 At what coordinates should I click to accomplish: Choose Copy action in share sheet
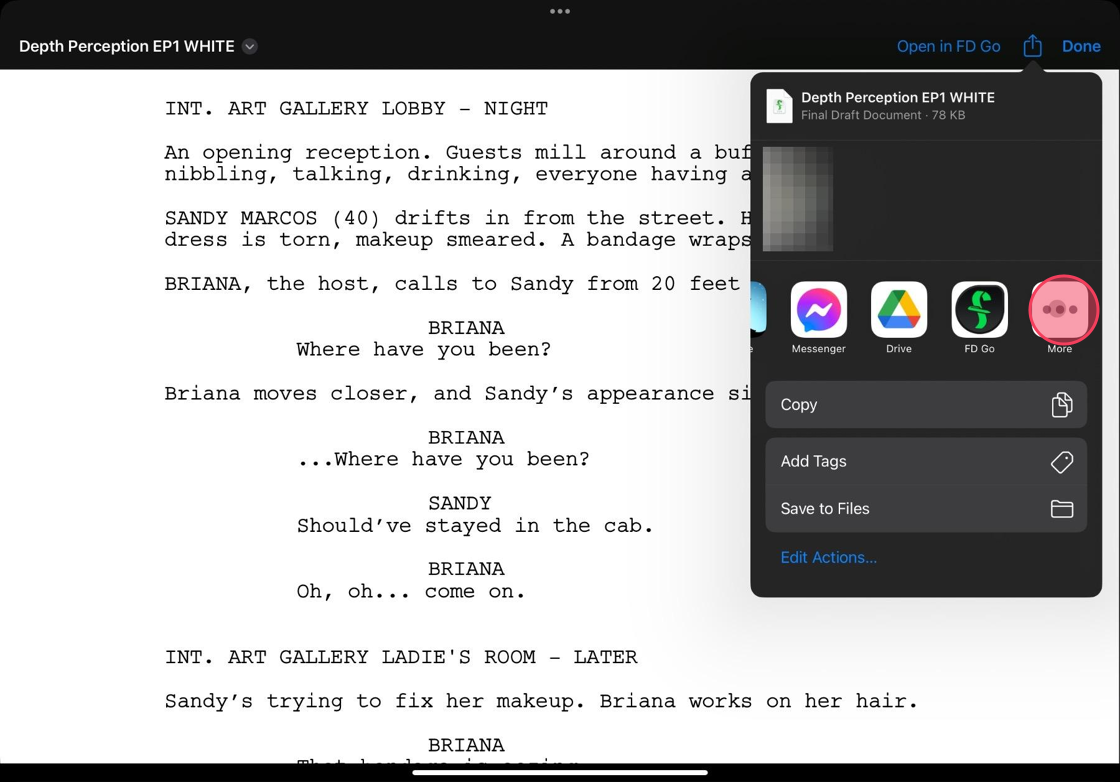(x=926, y=404)
